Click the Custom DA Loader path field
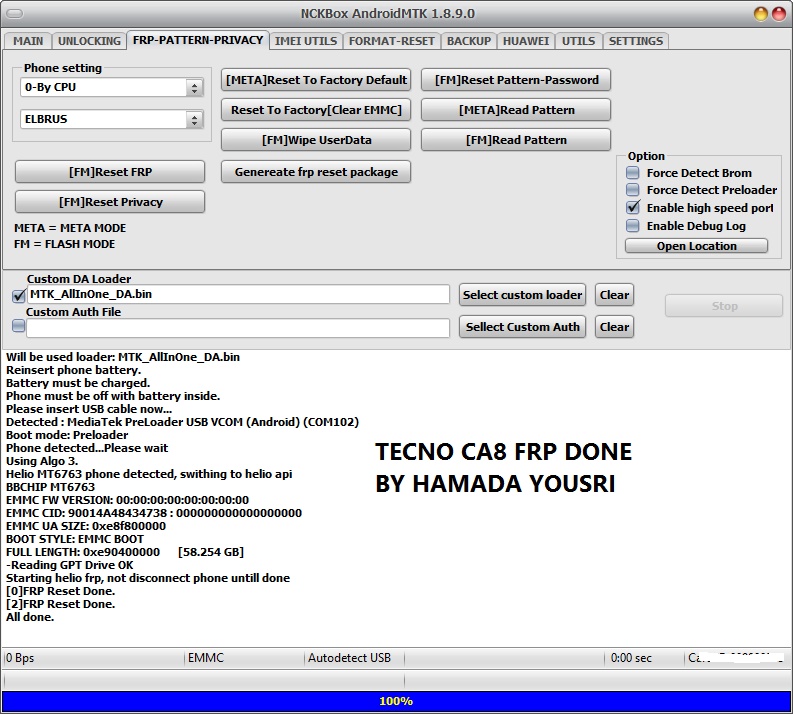This screenshot has width=793, height=714. (x=238, y=294)
